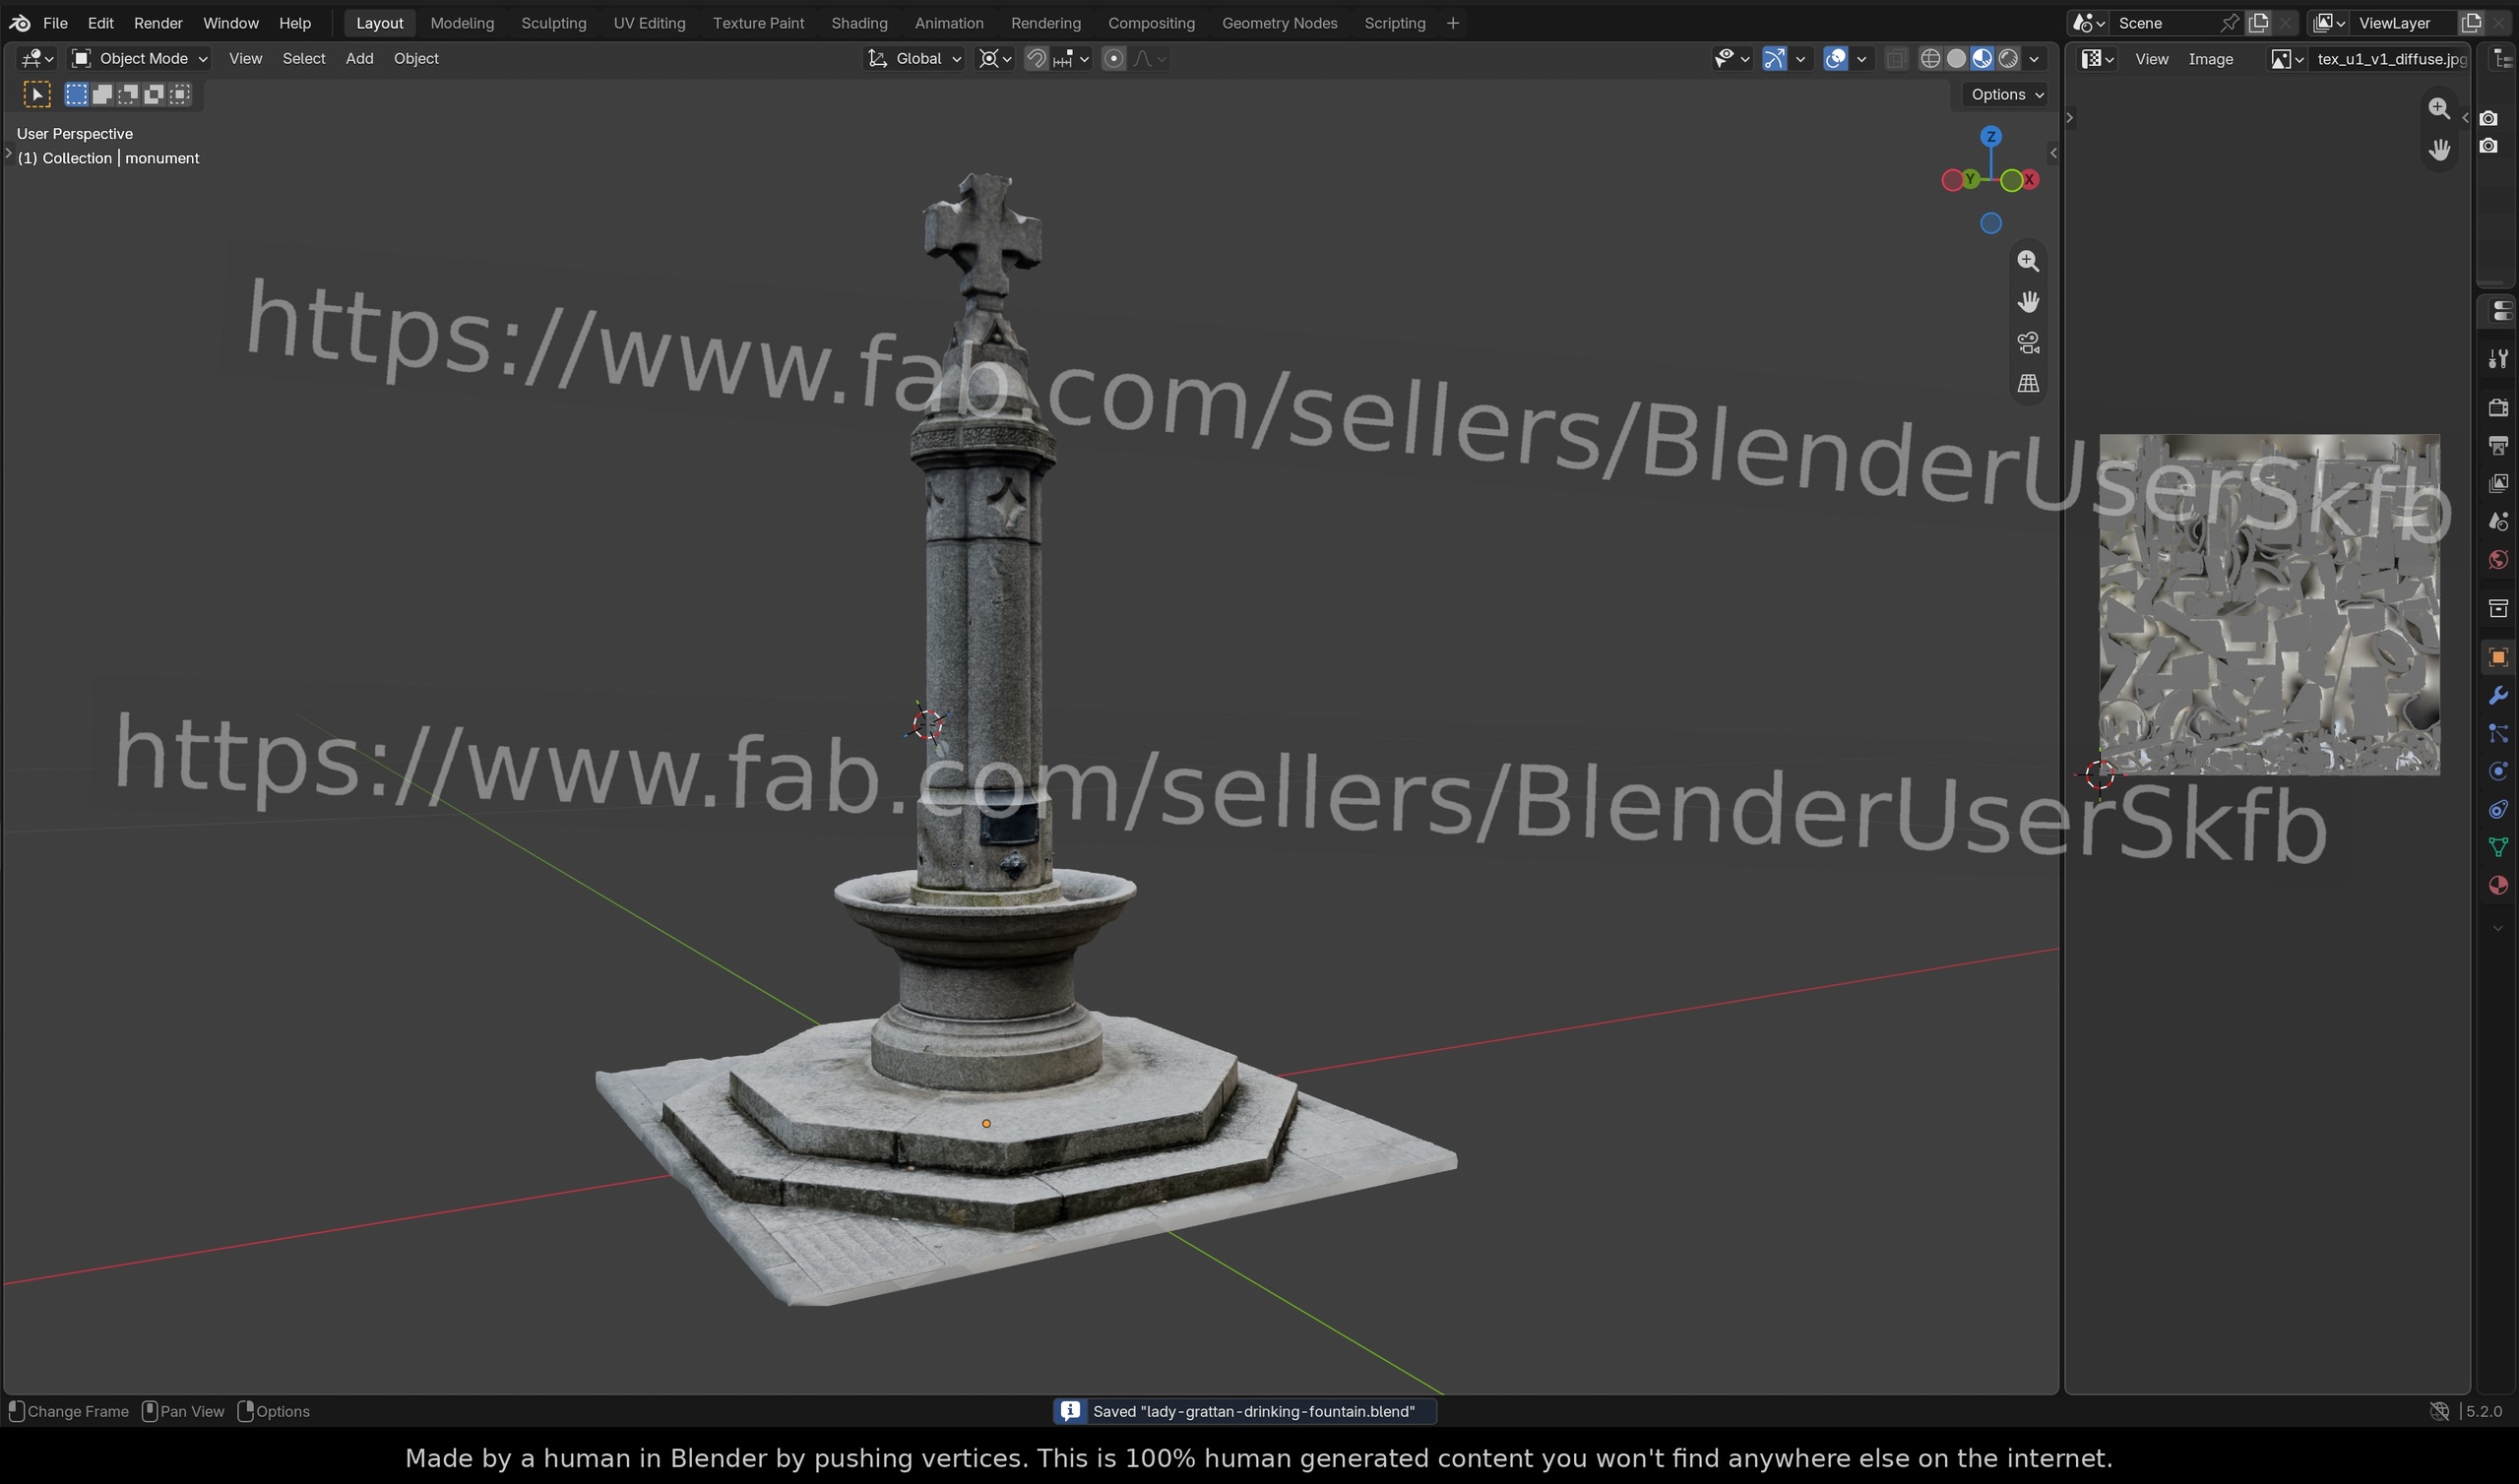
Task: Open the View Layer properties tab icon
Action: [x=2498, y=484]
